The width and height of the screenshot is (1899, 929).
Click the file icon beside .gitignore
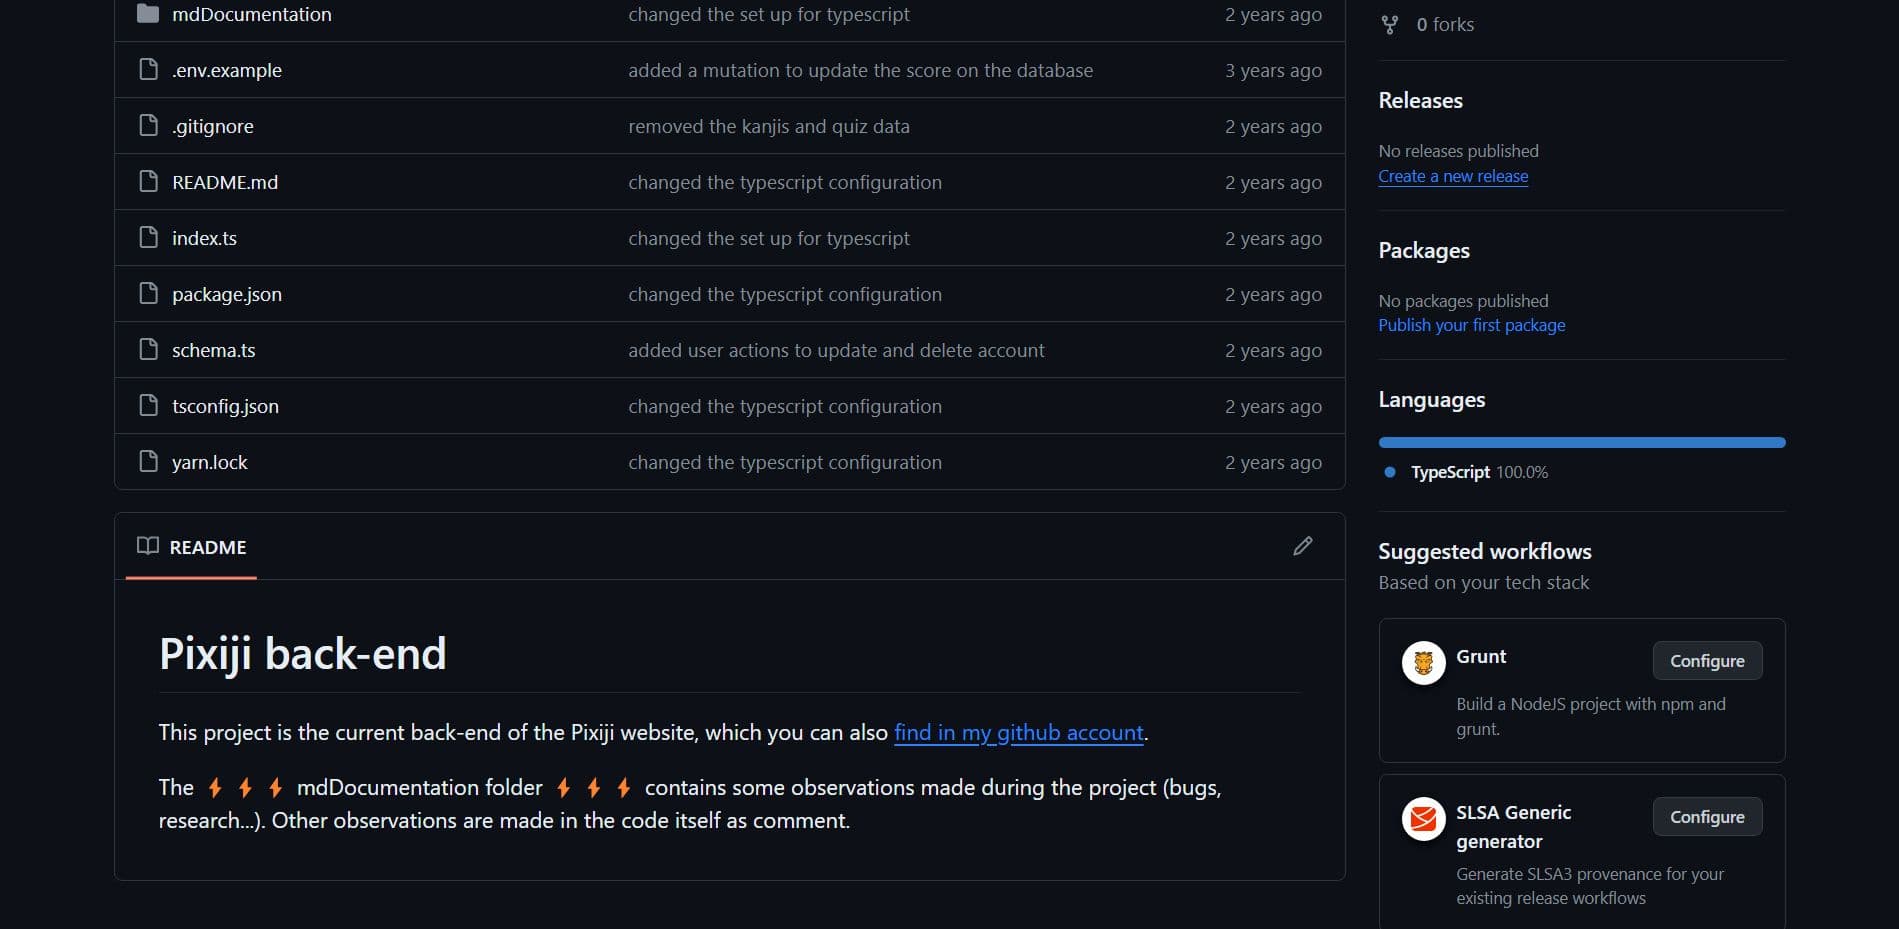[148, 126]
